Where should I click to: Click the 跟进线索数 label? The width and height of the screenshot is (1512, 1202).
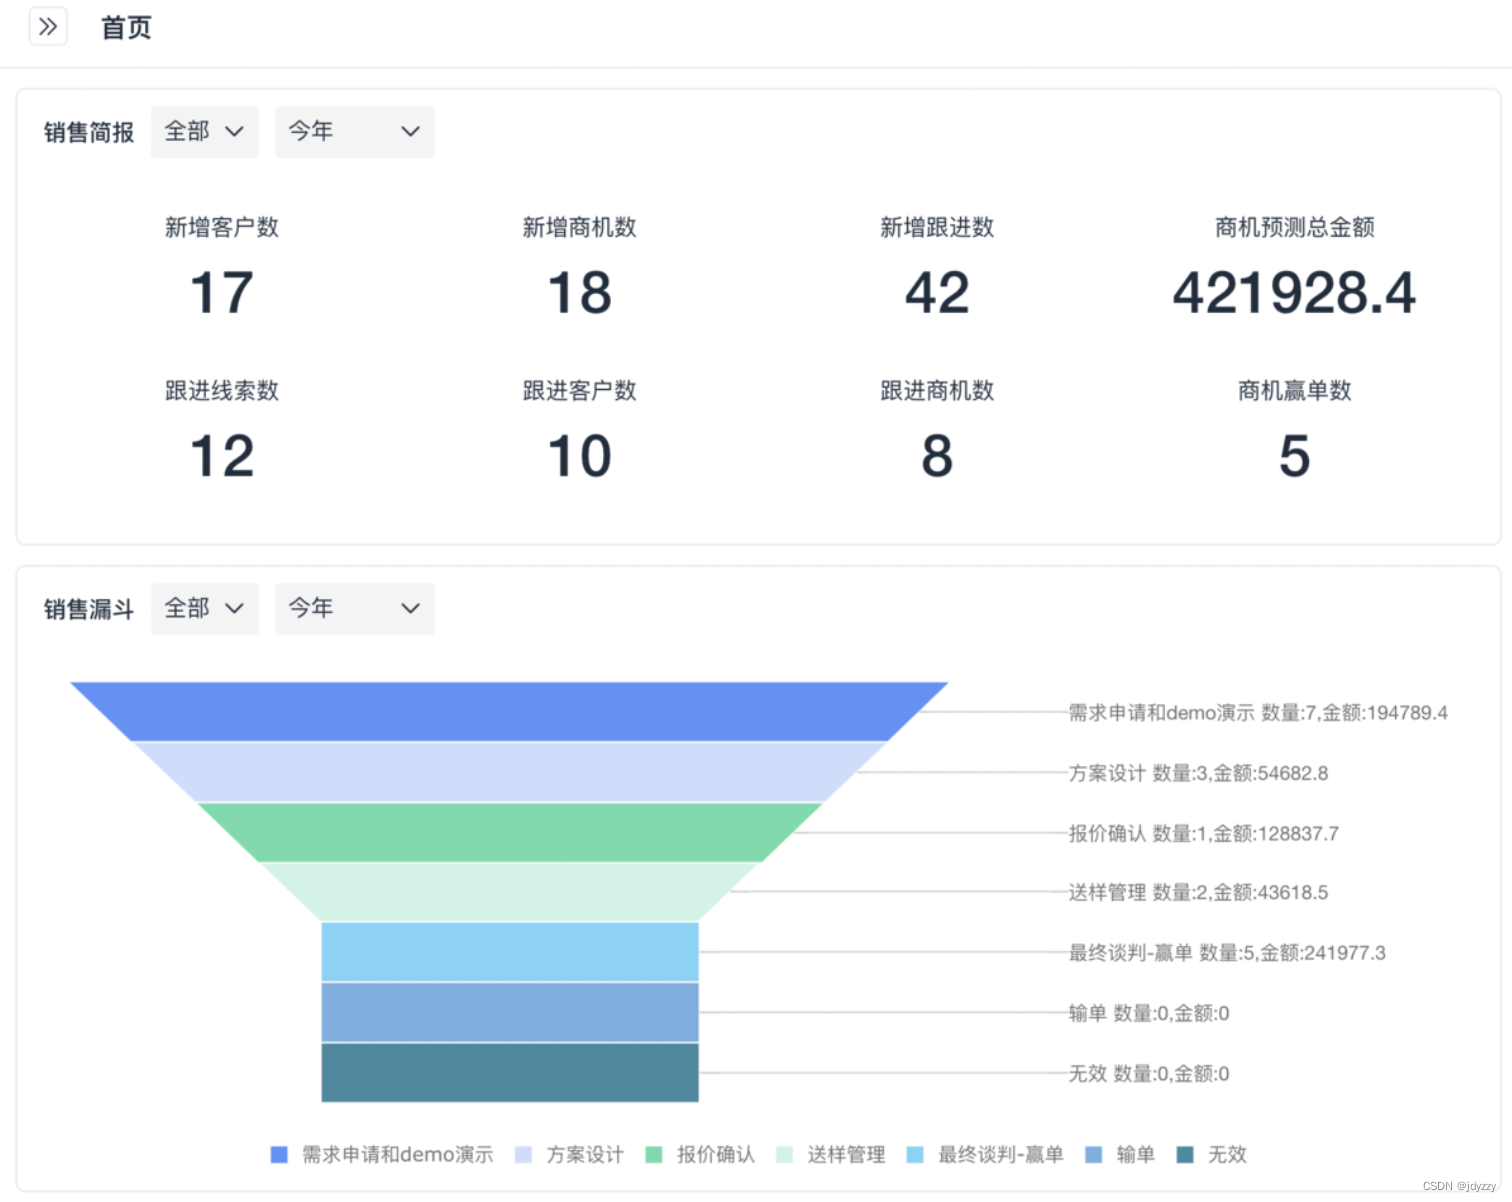[222, 391]
